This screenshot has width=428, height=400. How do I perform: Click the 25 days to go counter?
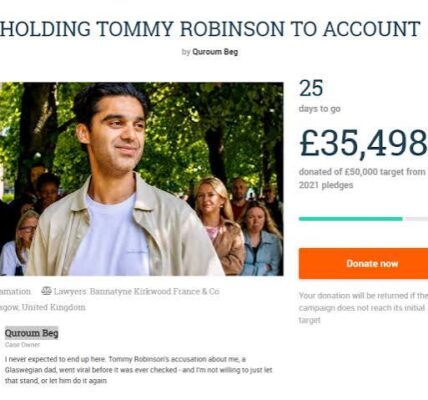pyautogui.click(x=311, y=89)
